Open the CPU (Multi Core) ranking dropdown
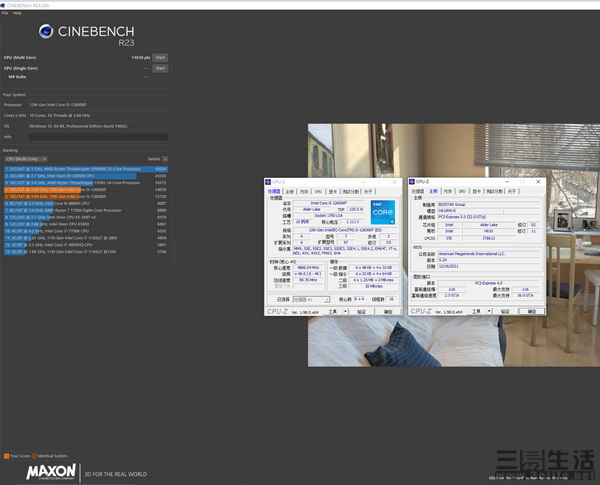 pos(23,159)
